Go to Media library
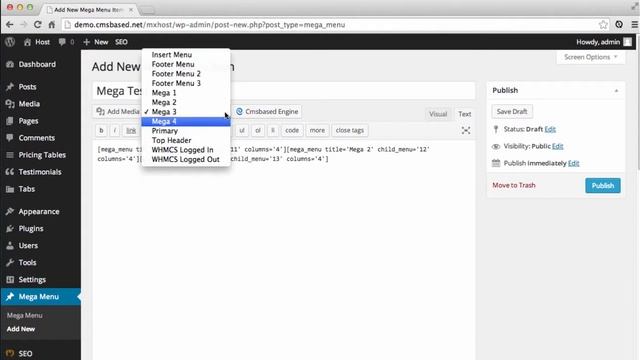 pyautogui.click(x=29, y=104)
